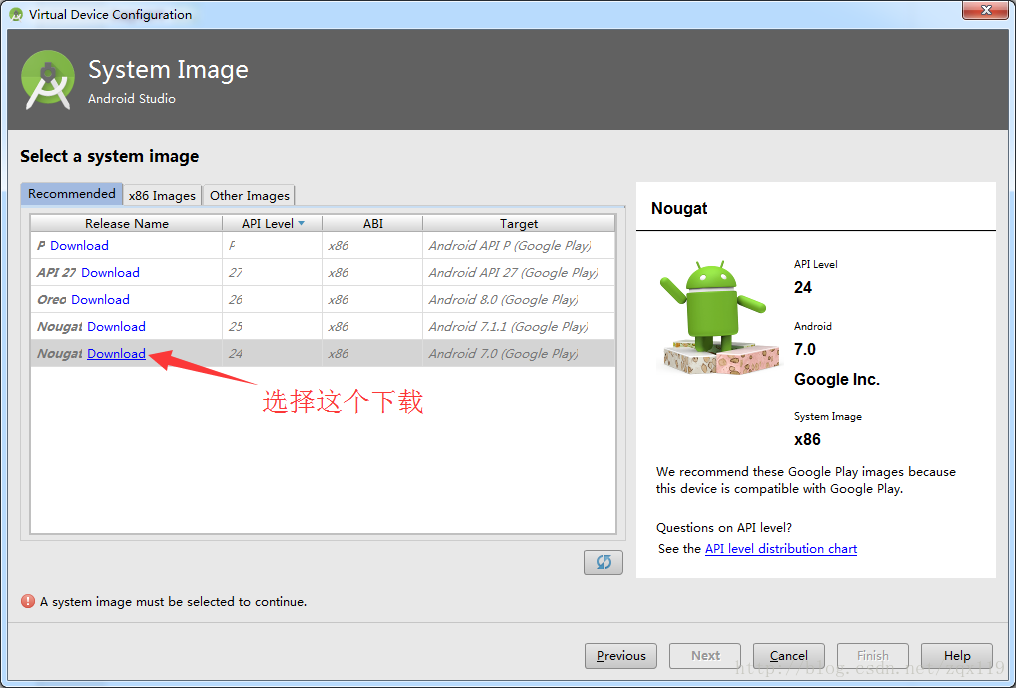Viewport: 1016px width, 688px height.
Task: Select the 'Android API P (Google Play)' cell
Action: pyautogui.click(x=518, y=246)
